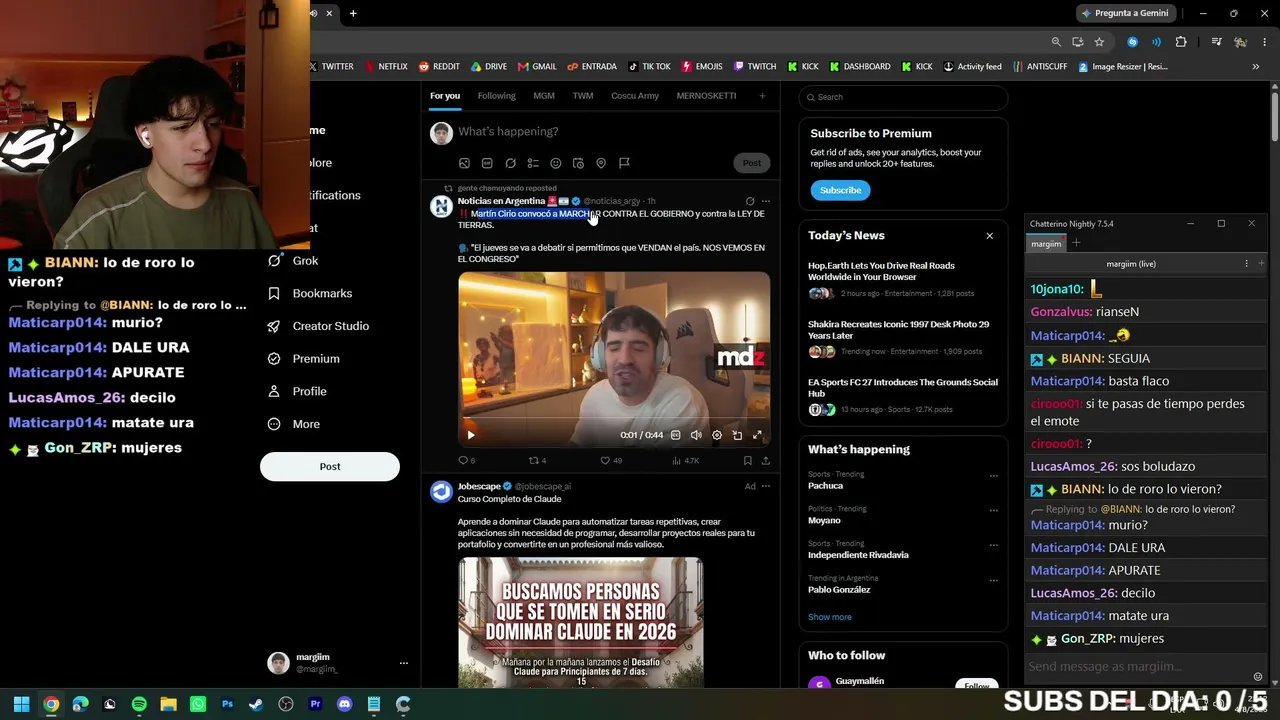Screen dimensions: 1280x720
Task: Repost the Noticias en Argentina post
Action: tap(537, 461)
